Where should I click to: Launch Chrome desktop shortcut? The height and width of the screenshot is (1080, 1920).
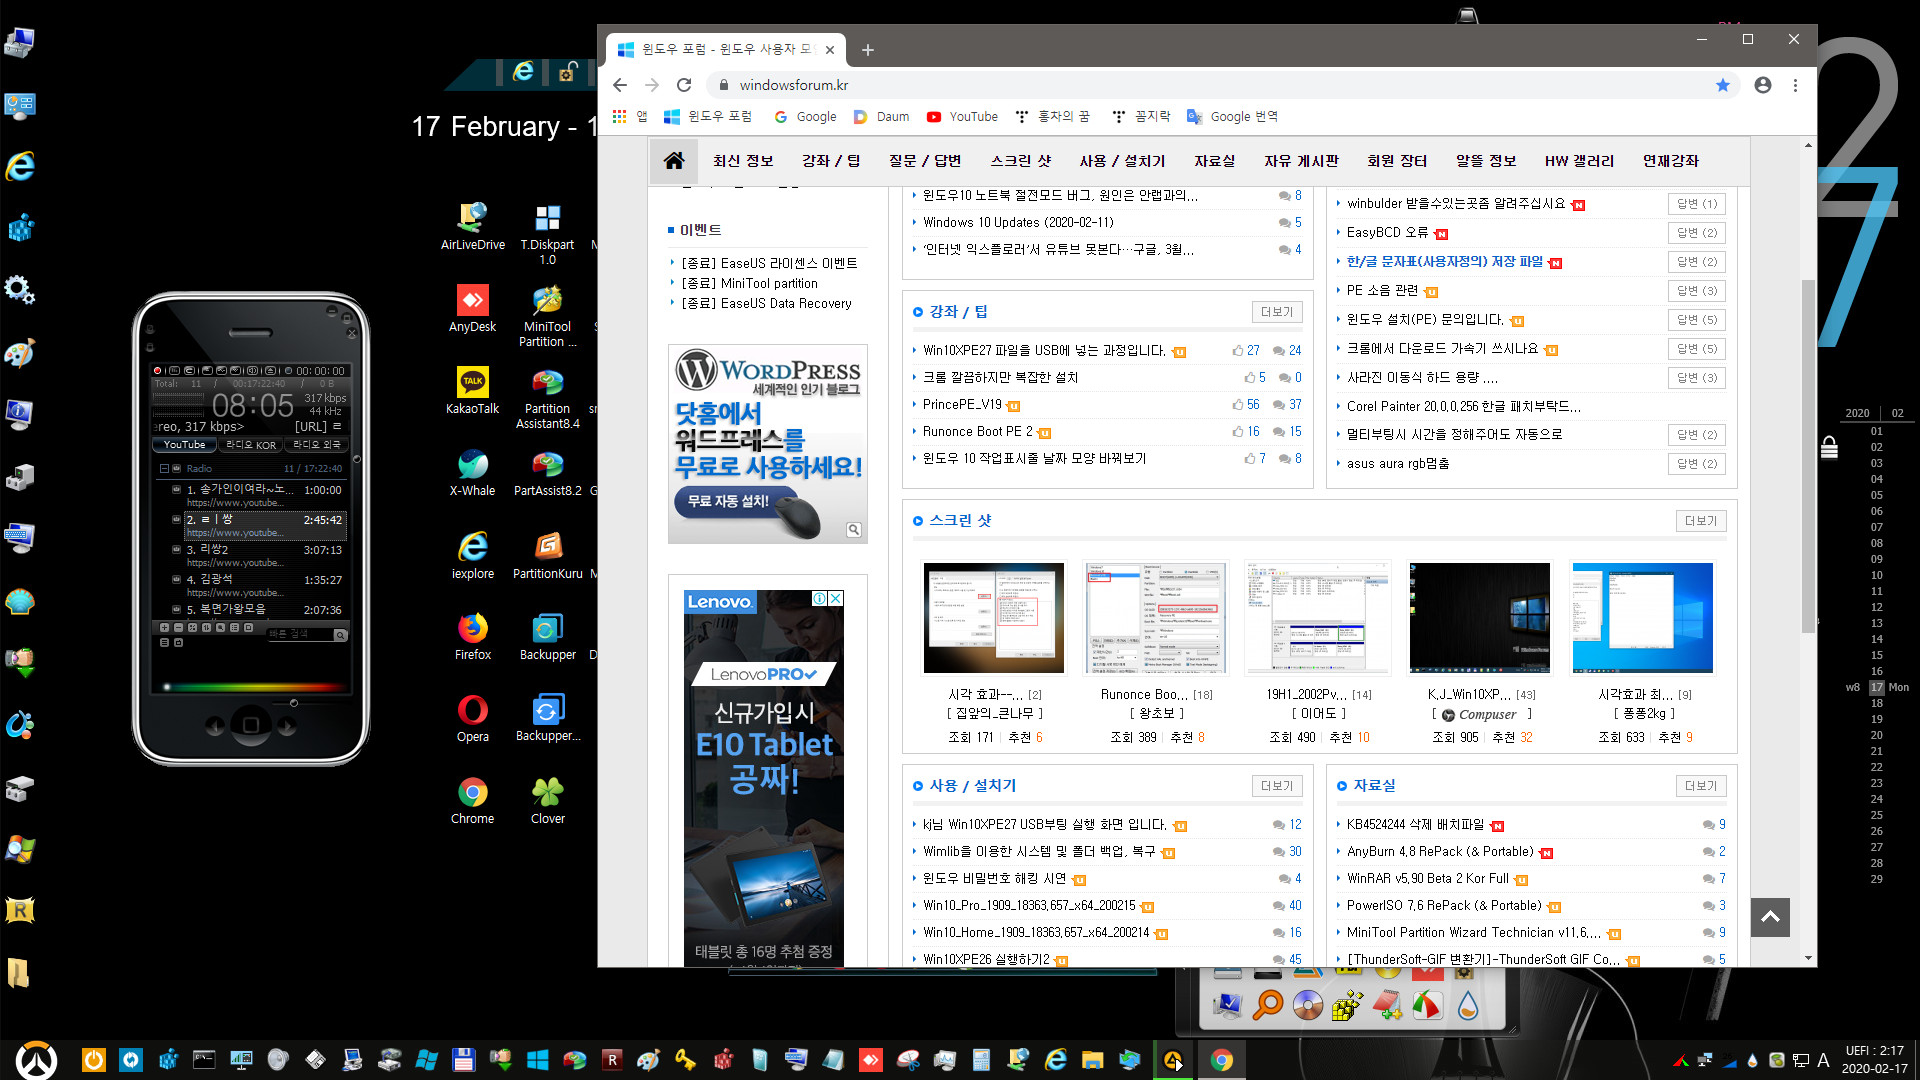(x=472, y=800)
